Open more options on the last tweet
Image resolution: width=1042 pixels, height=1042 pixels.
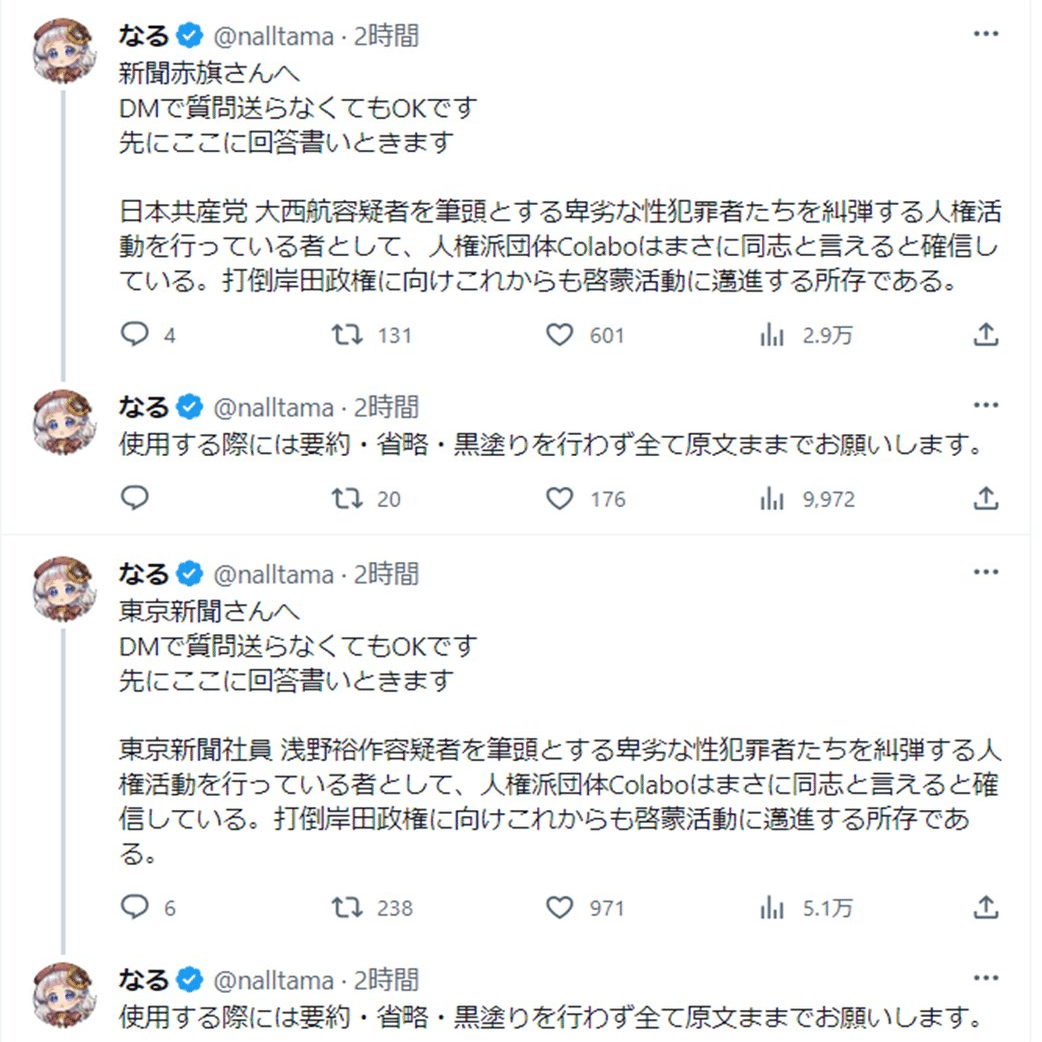click(986, 978)
